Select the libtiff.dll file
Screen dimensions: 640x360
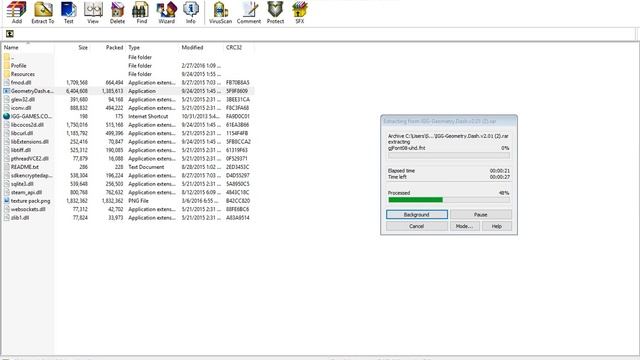(x=129, y=150)
